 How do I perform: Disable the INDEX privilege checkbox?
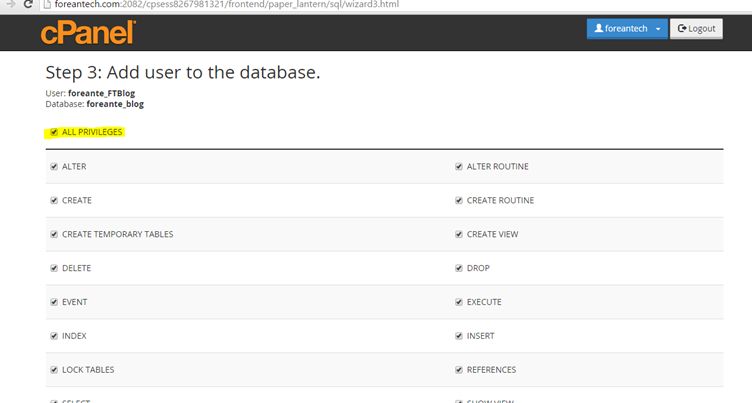click(54, 336)
